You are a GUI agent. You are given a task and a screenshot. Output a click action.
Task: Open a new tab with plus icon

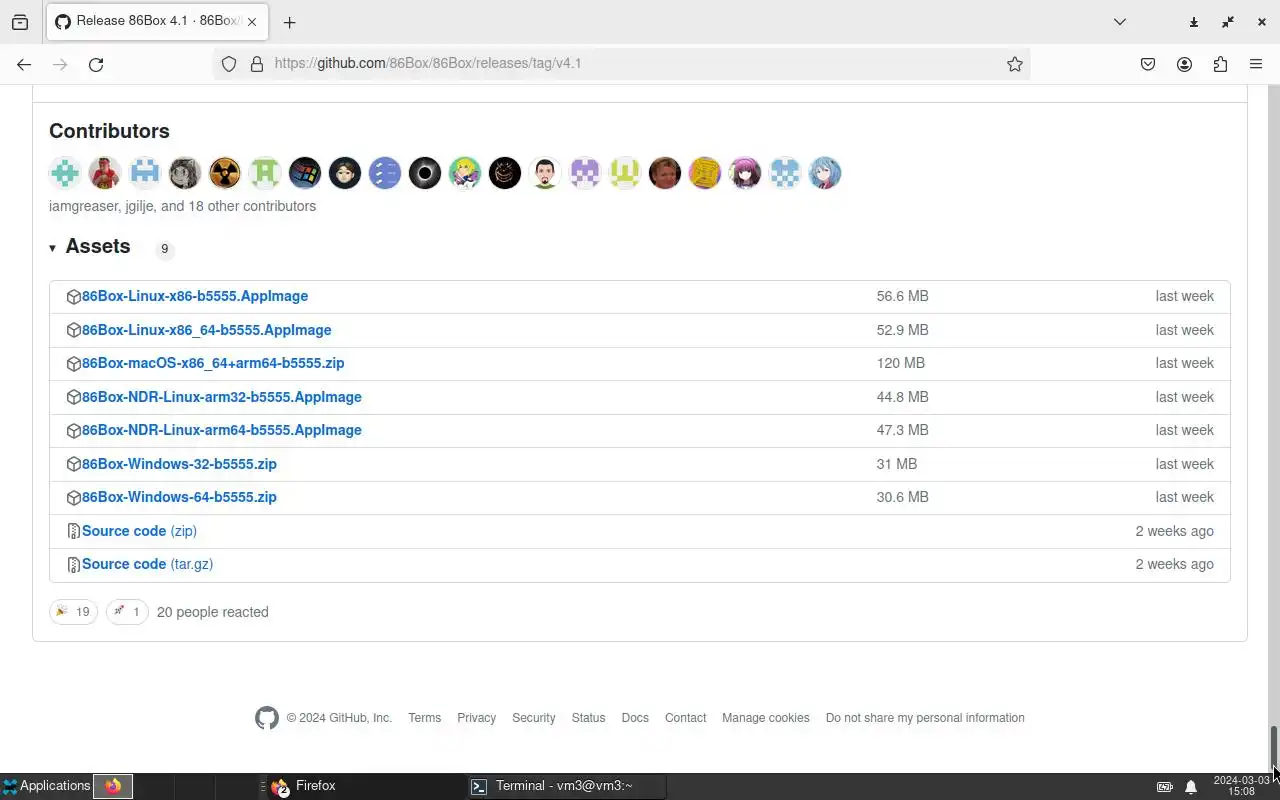[x=289, y=22]
